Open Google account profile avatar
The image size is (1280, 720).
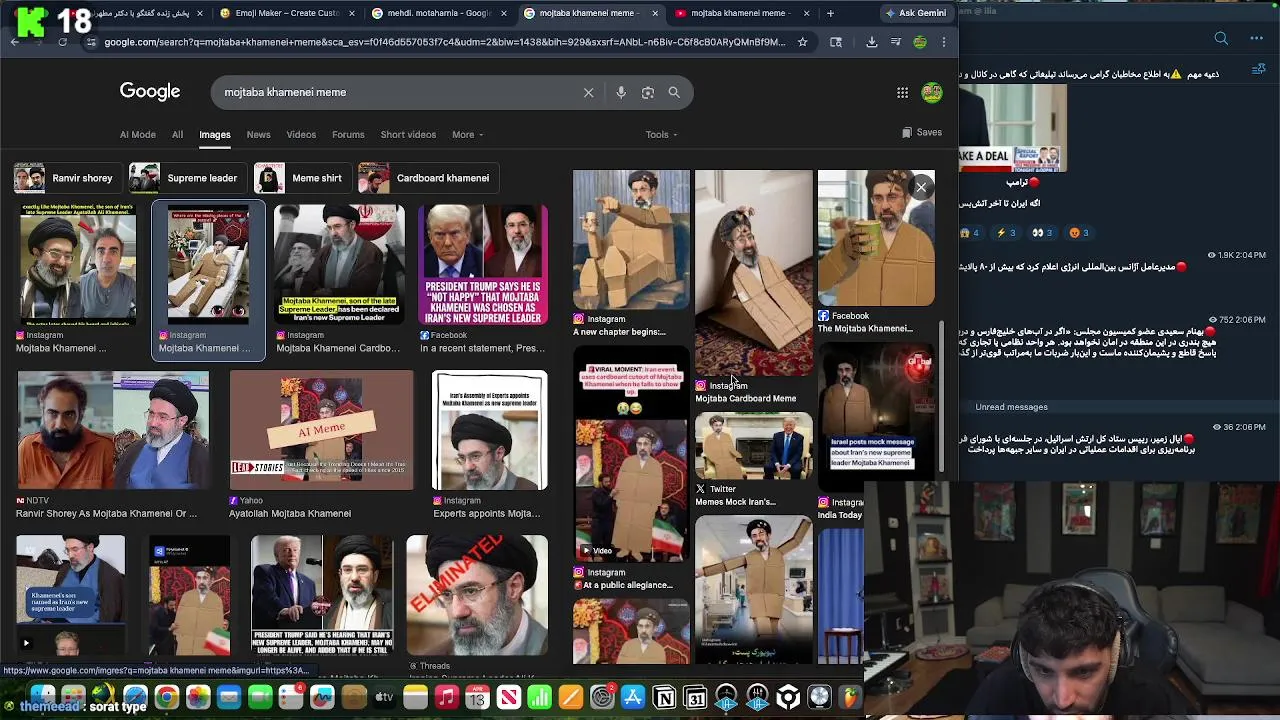coord(932,92)
